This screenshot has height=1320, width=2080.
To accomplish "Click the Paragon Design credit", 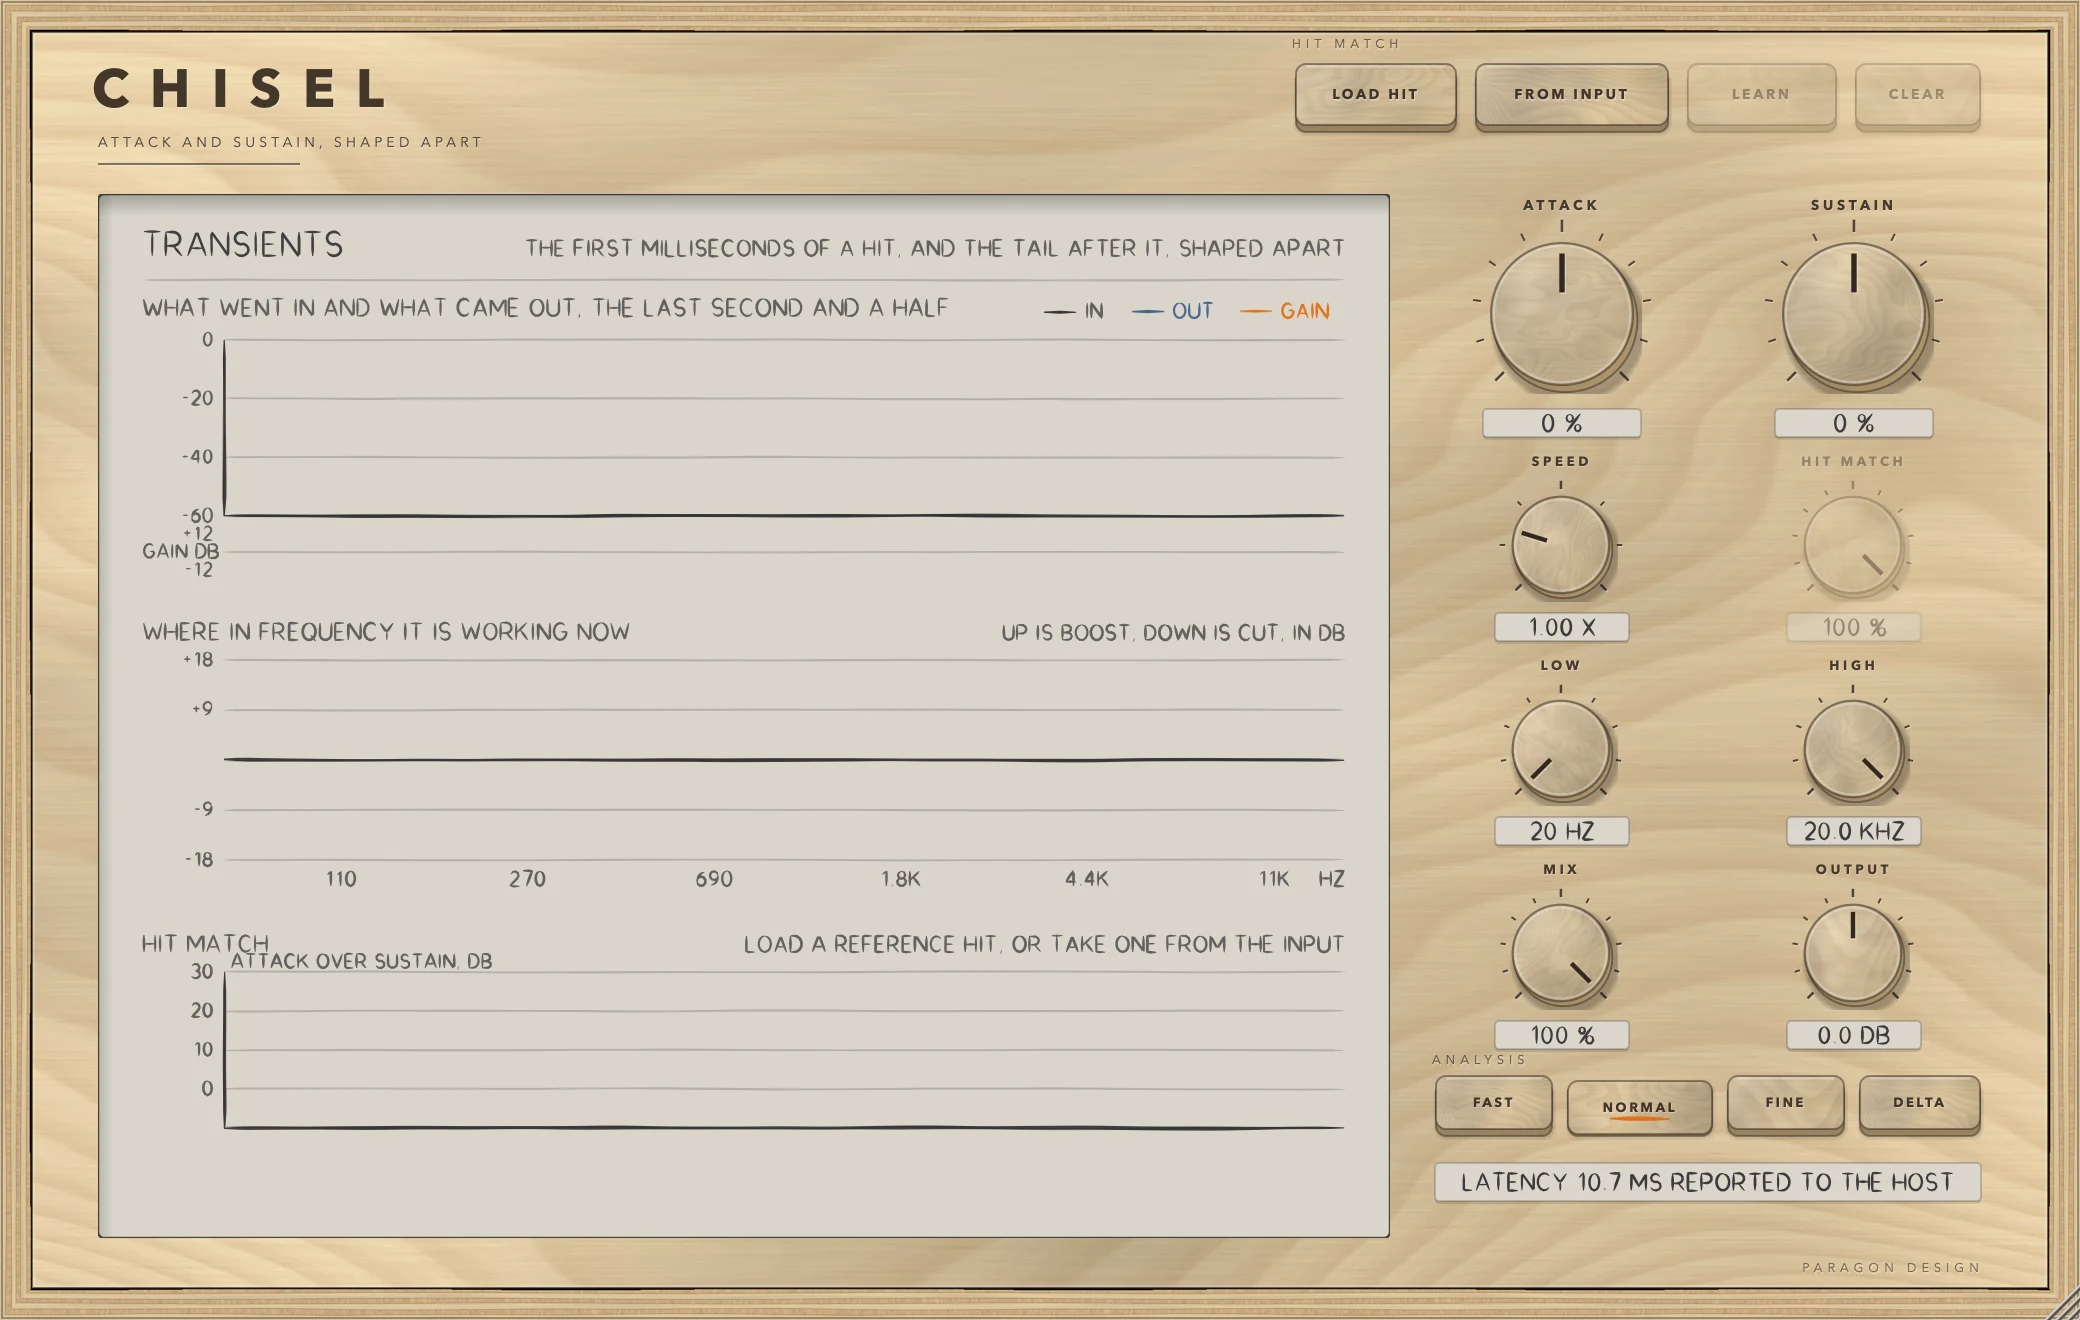I will click(x=1891, y=1267).
